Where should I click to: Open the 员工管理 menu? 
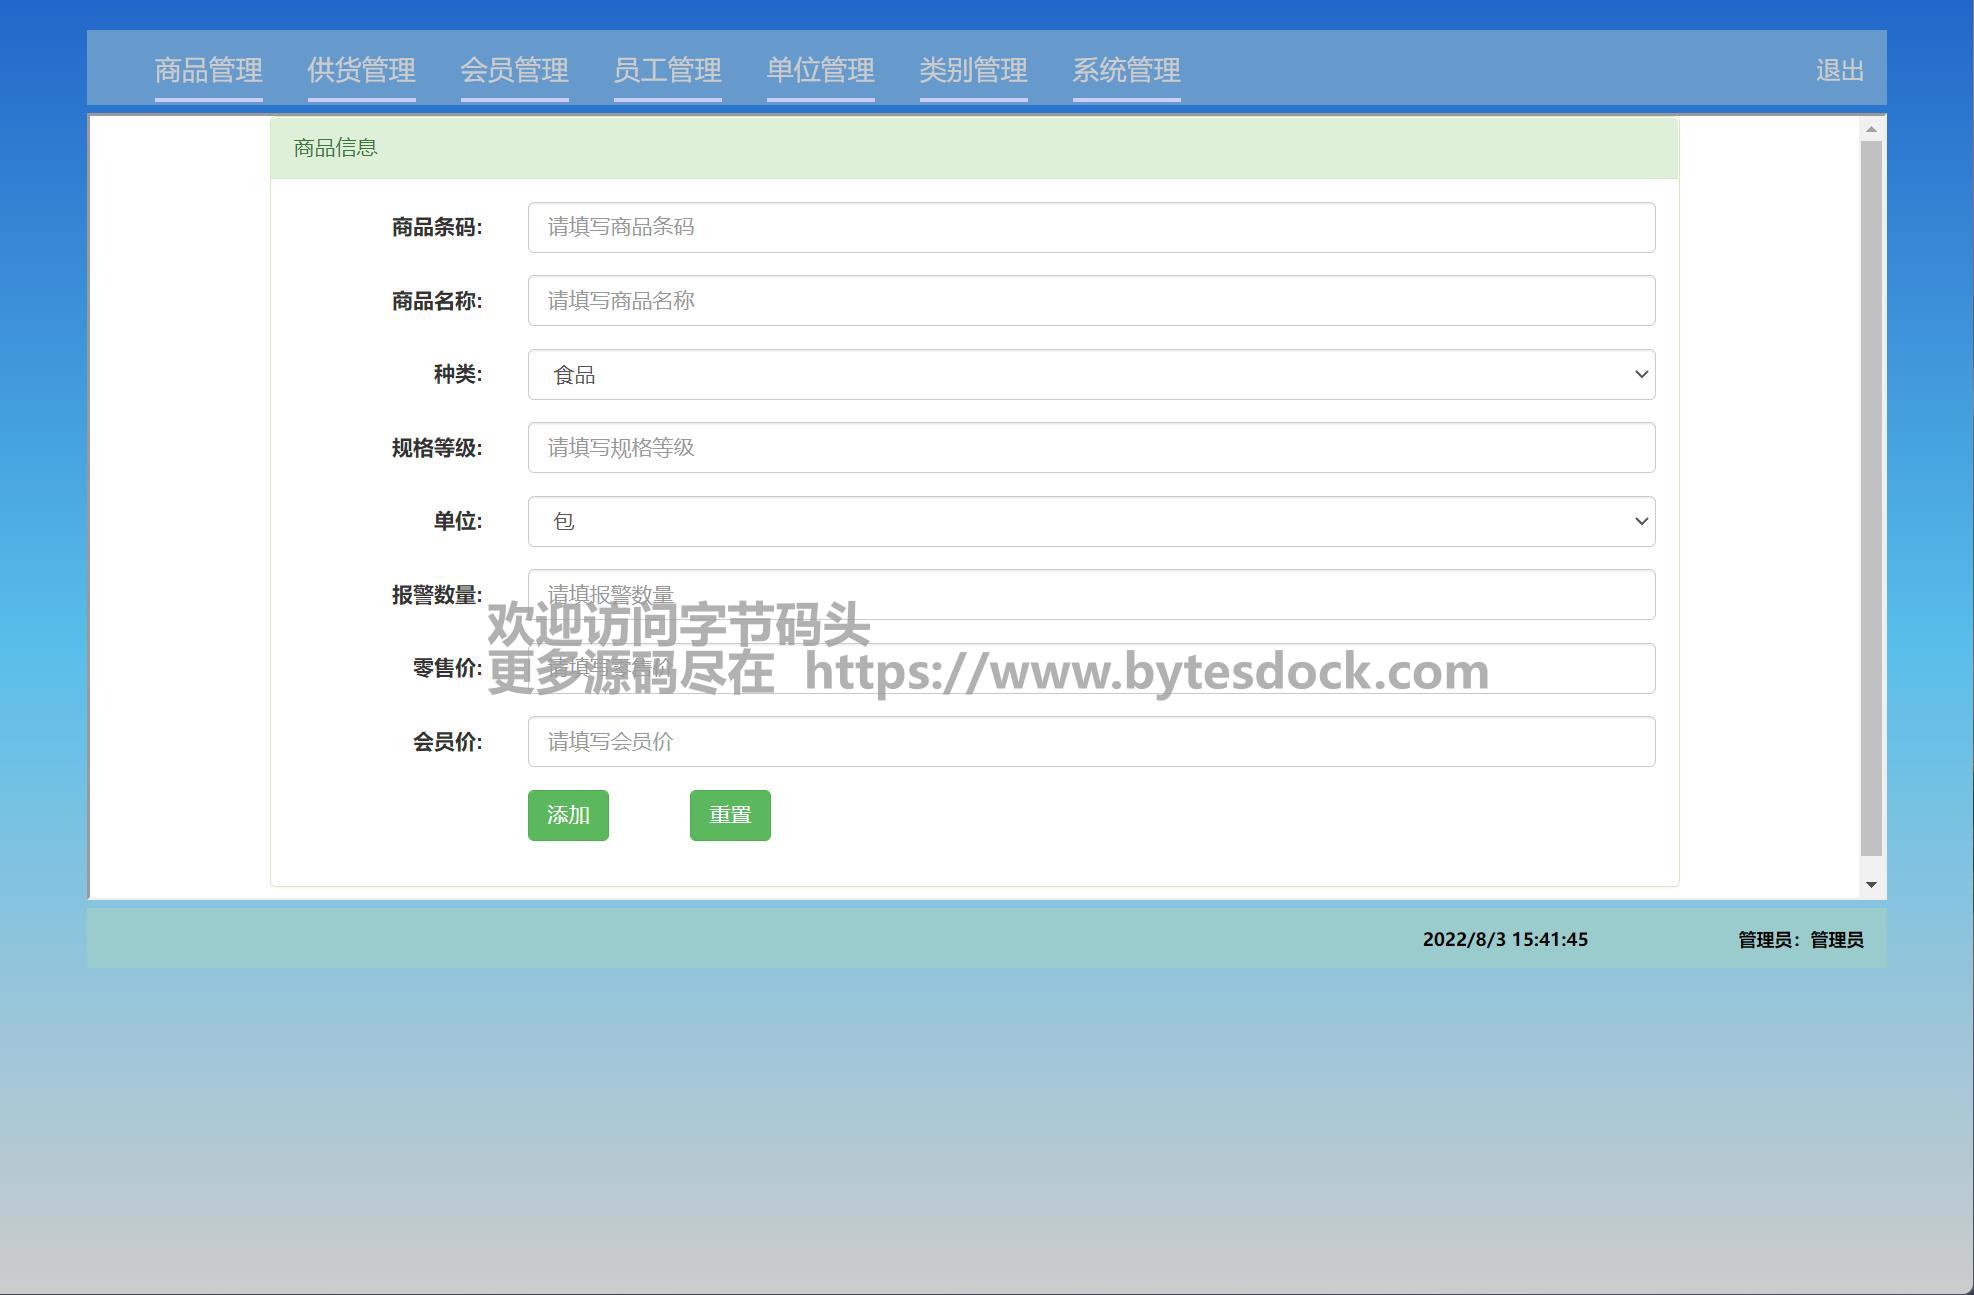667,70
